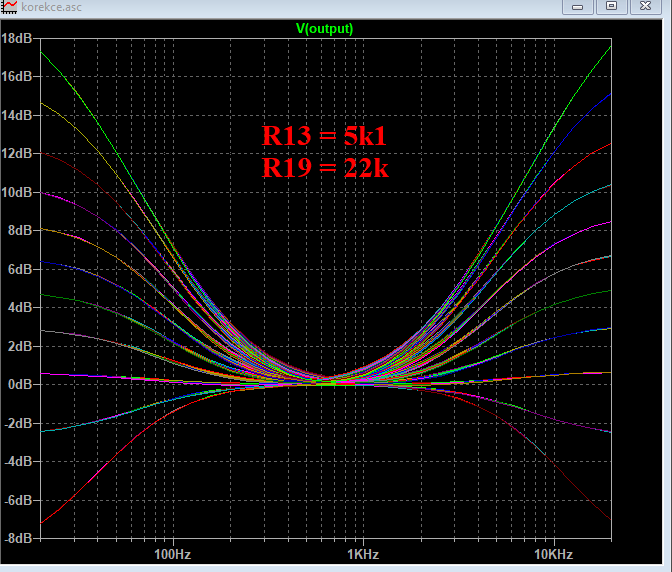Click the -2dB axis label

[18, 423]
